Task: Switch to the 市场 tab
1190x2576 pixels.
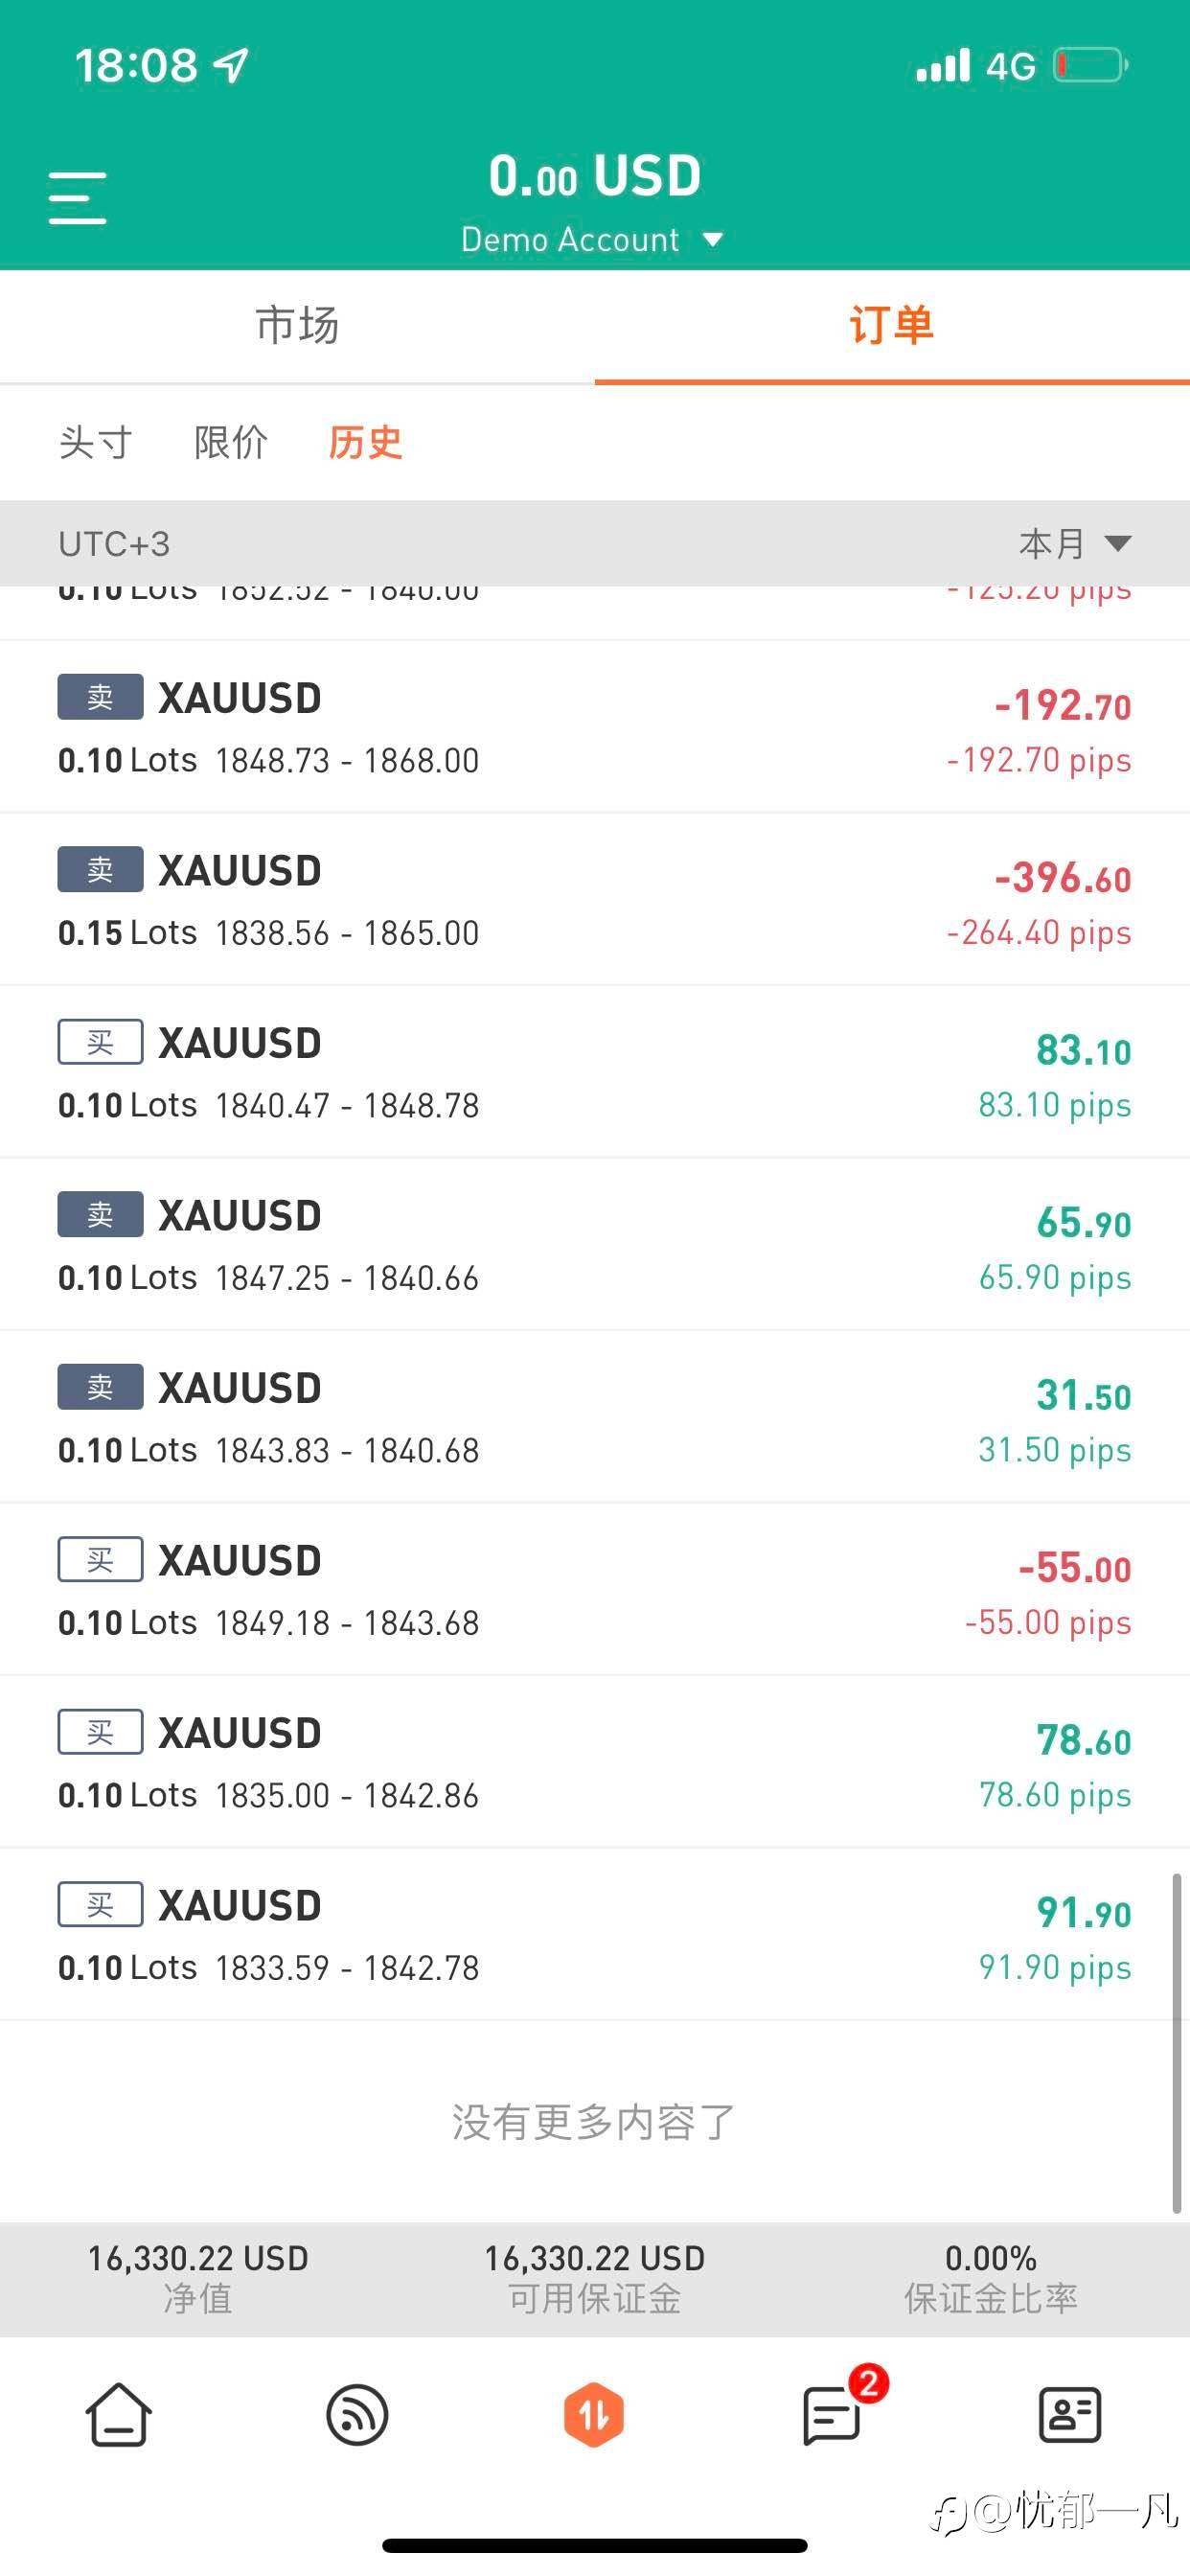Action: click(297, 326)
